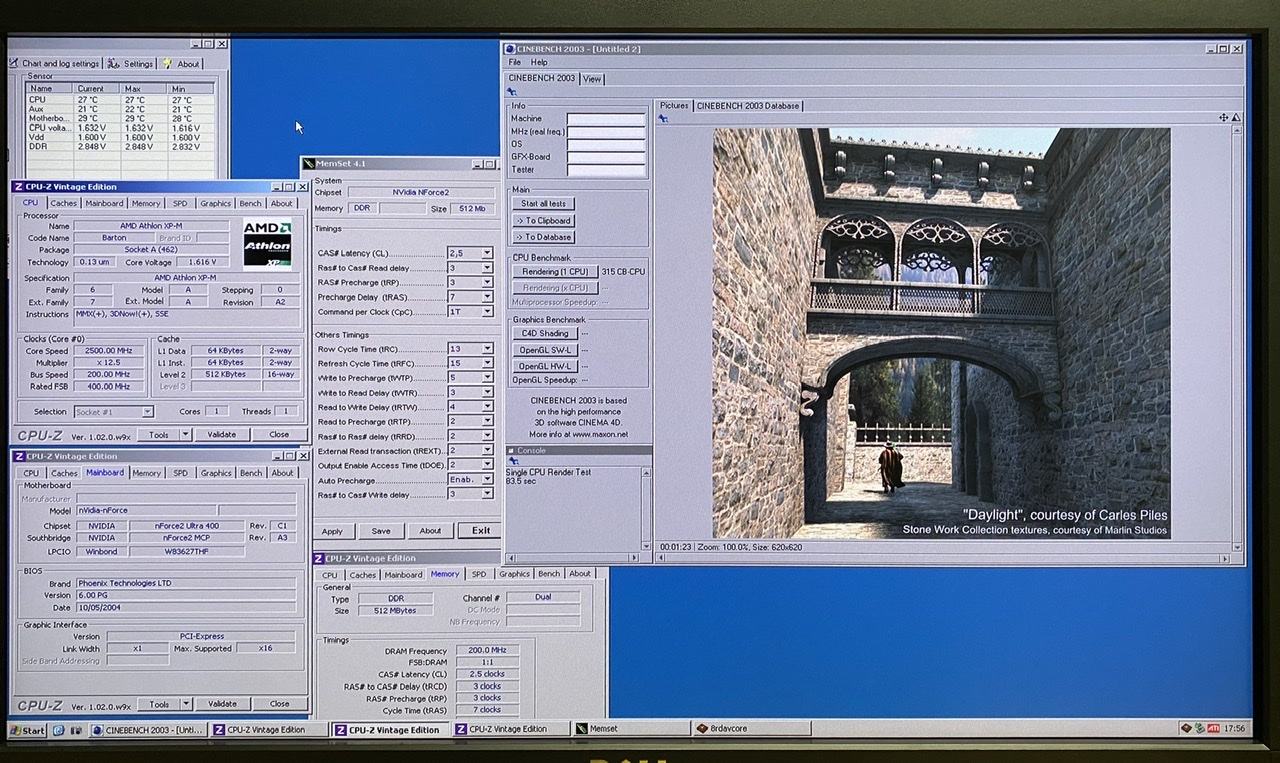Click the Apply button in MemSet
Viewport: 1280px width, 763px height.
332,531
